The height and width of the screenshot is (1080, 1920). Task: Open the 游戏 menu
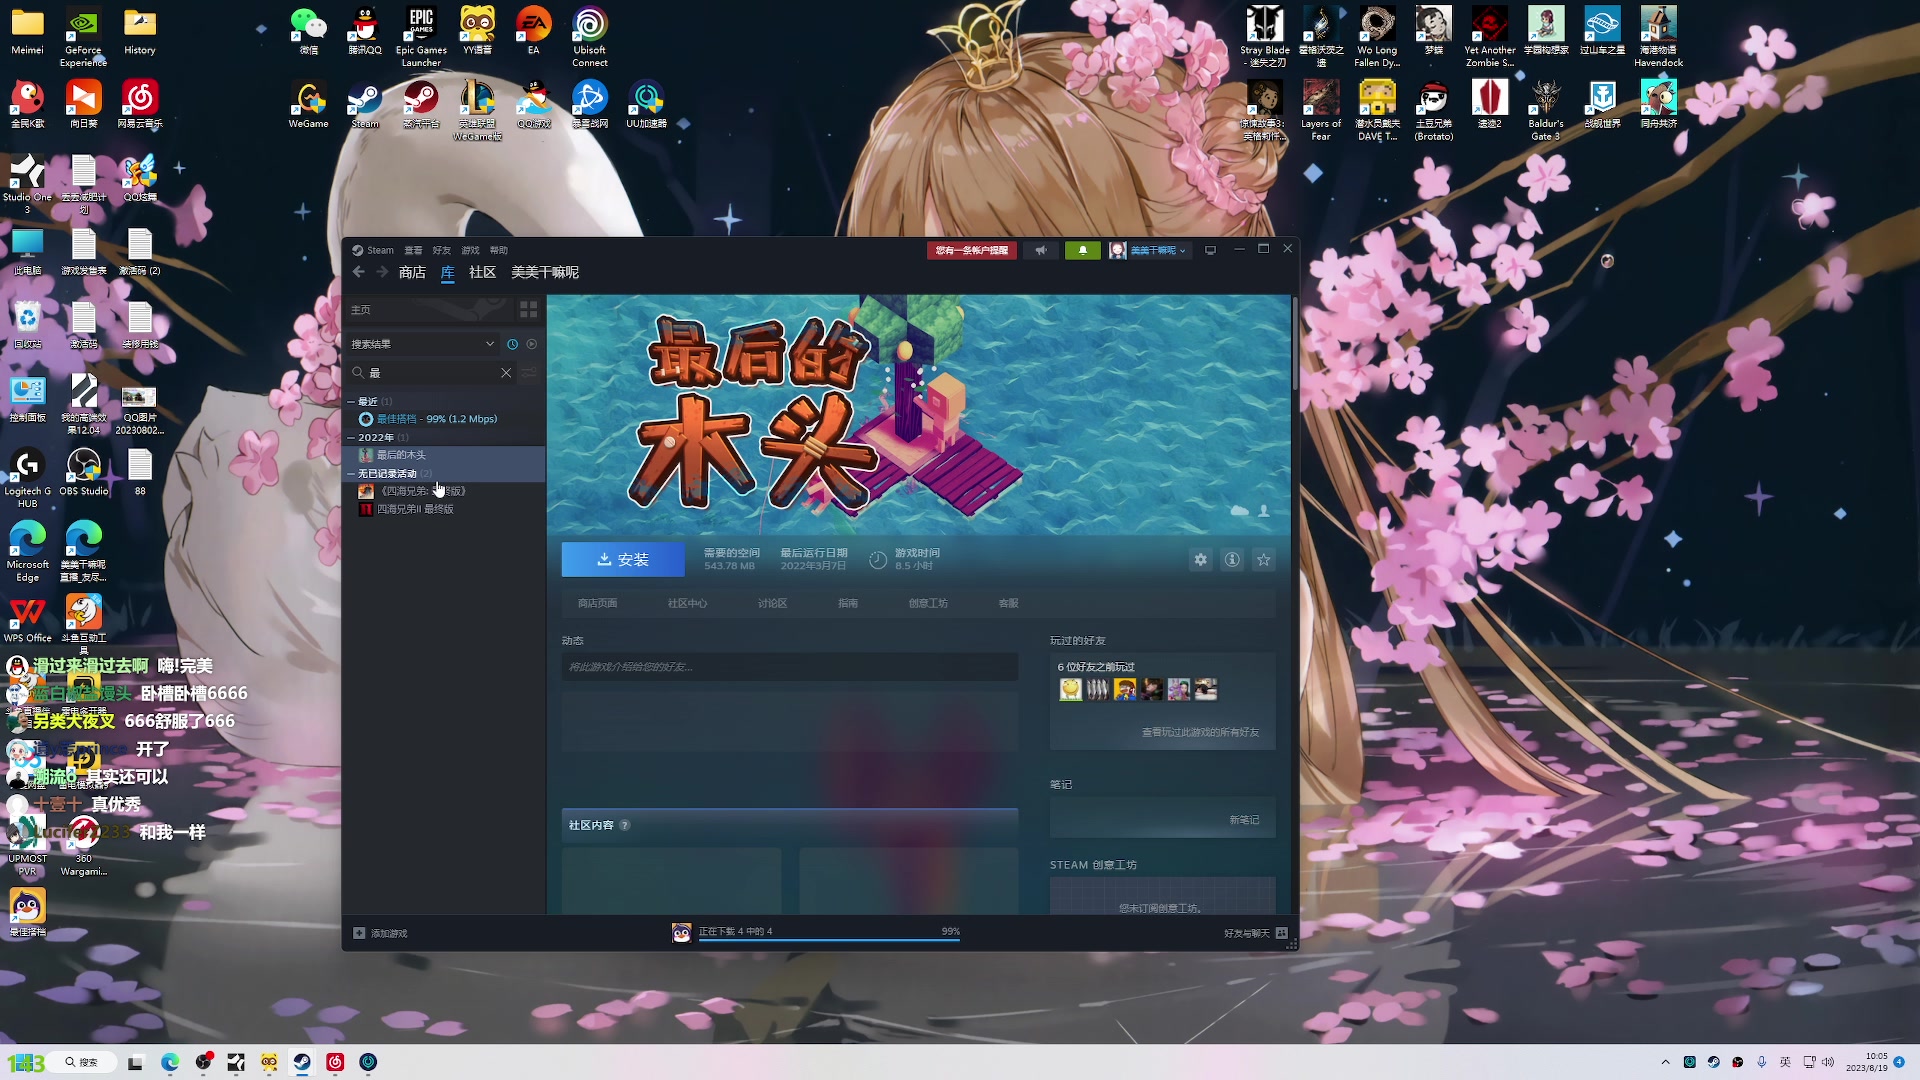471,250
